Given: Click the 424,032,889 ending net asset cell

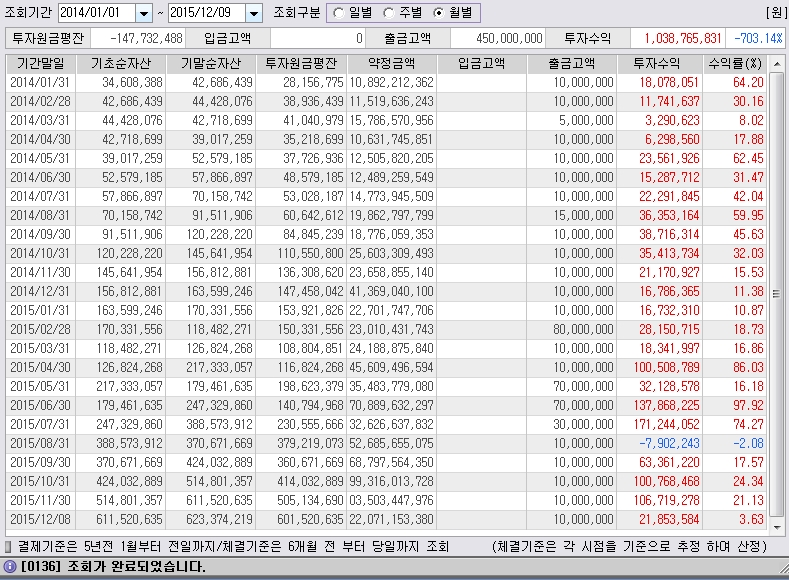Looking at the screenshot, I should coord(211,462).
